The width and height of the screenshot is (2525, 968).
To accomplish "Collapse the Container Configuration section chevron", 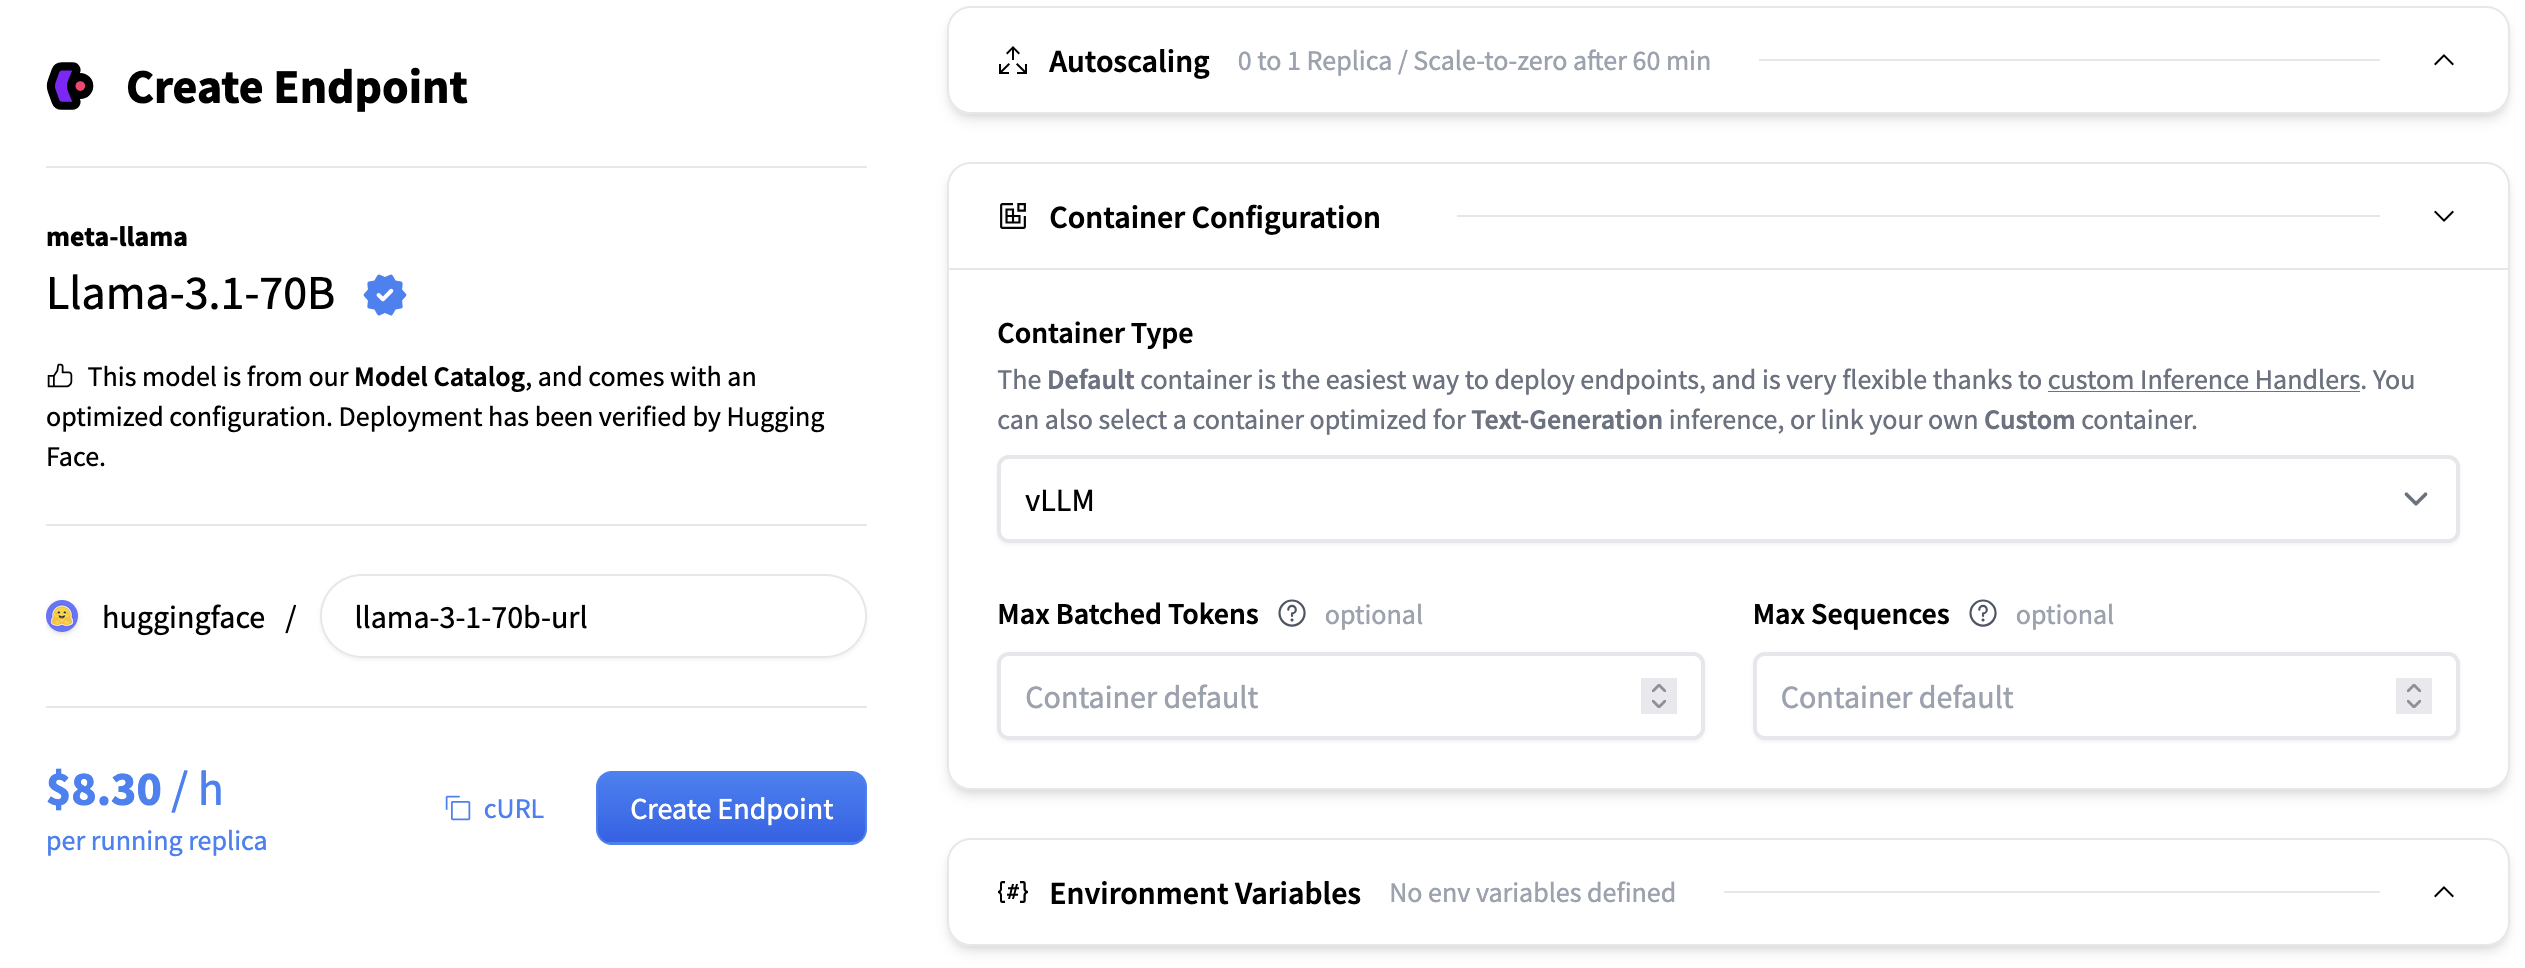I will click(x=2443, y=216).
